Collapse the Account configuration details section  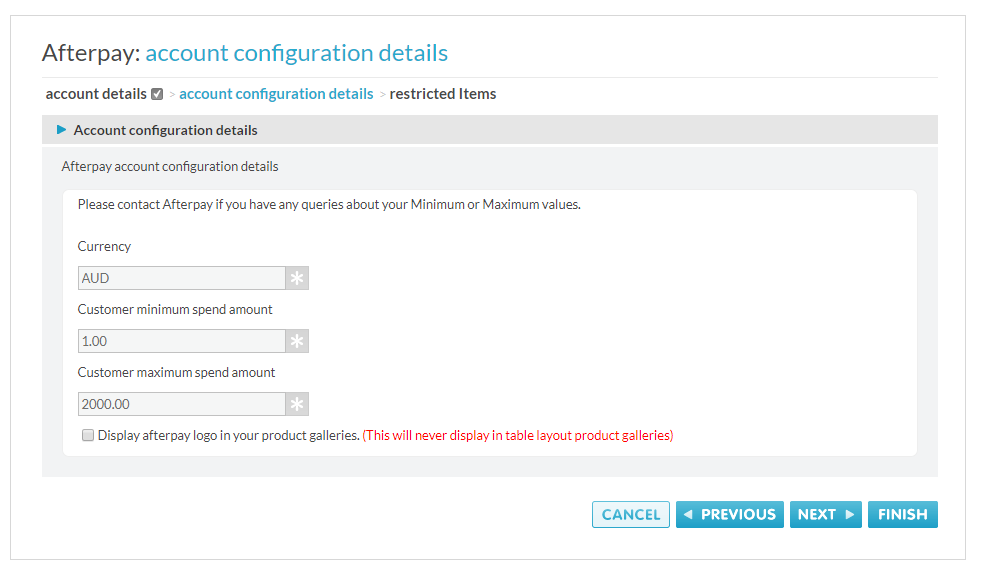pos(62,130)
